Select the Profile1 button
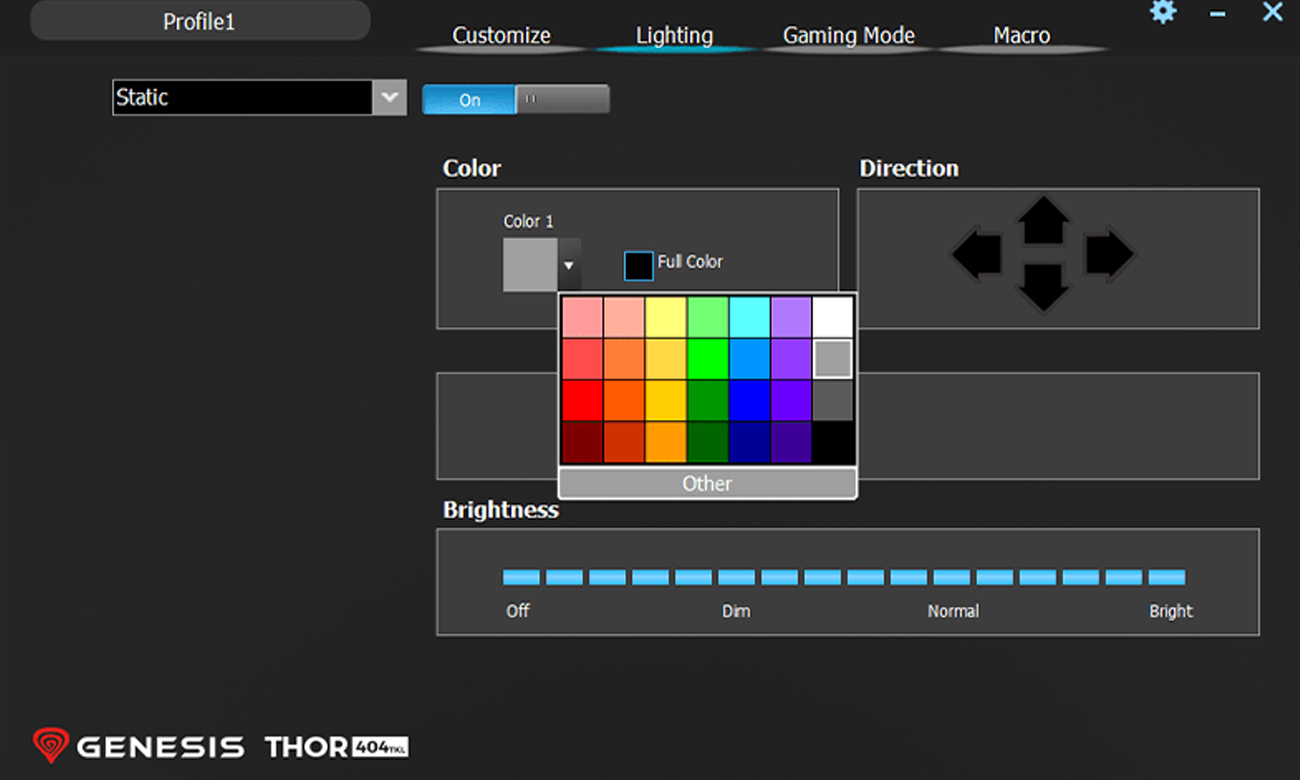The image size is (1300, 780). pos(199,20)
